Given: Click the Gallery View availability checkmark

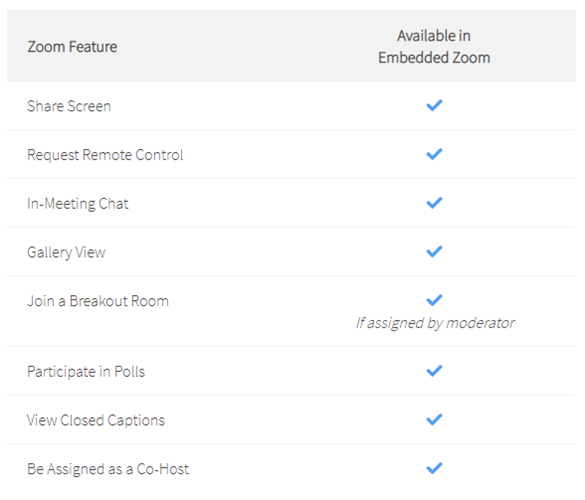Looking at the screenshot, I should pos(434,251).
